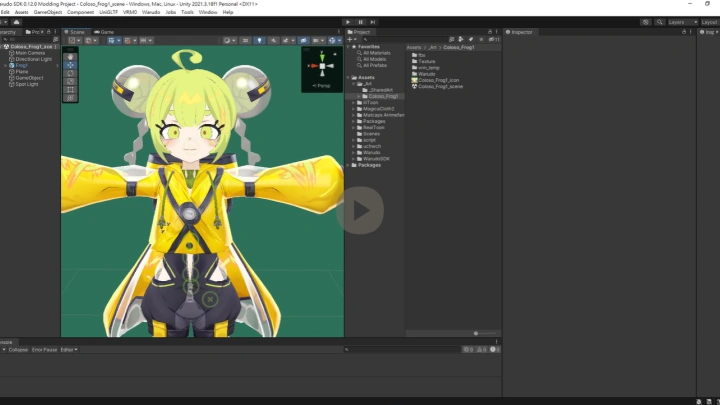
Task: Open the Window menu
Action: click(x=208, y=12)
